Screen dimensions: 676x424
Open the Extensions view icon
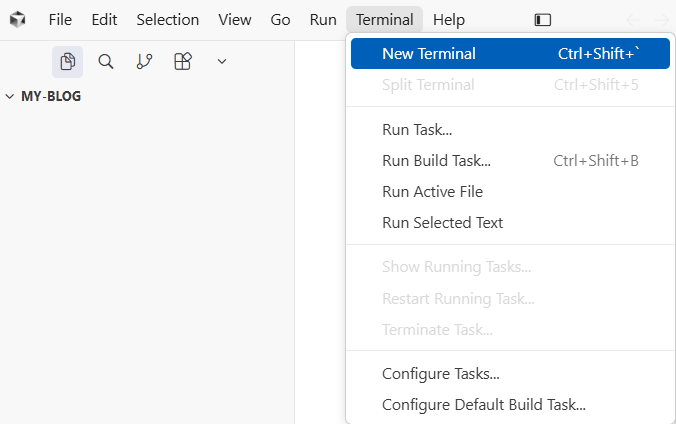[x=182, y=62]
